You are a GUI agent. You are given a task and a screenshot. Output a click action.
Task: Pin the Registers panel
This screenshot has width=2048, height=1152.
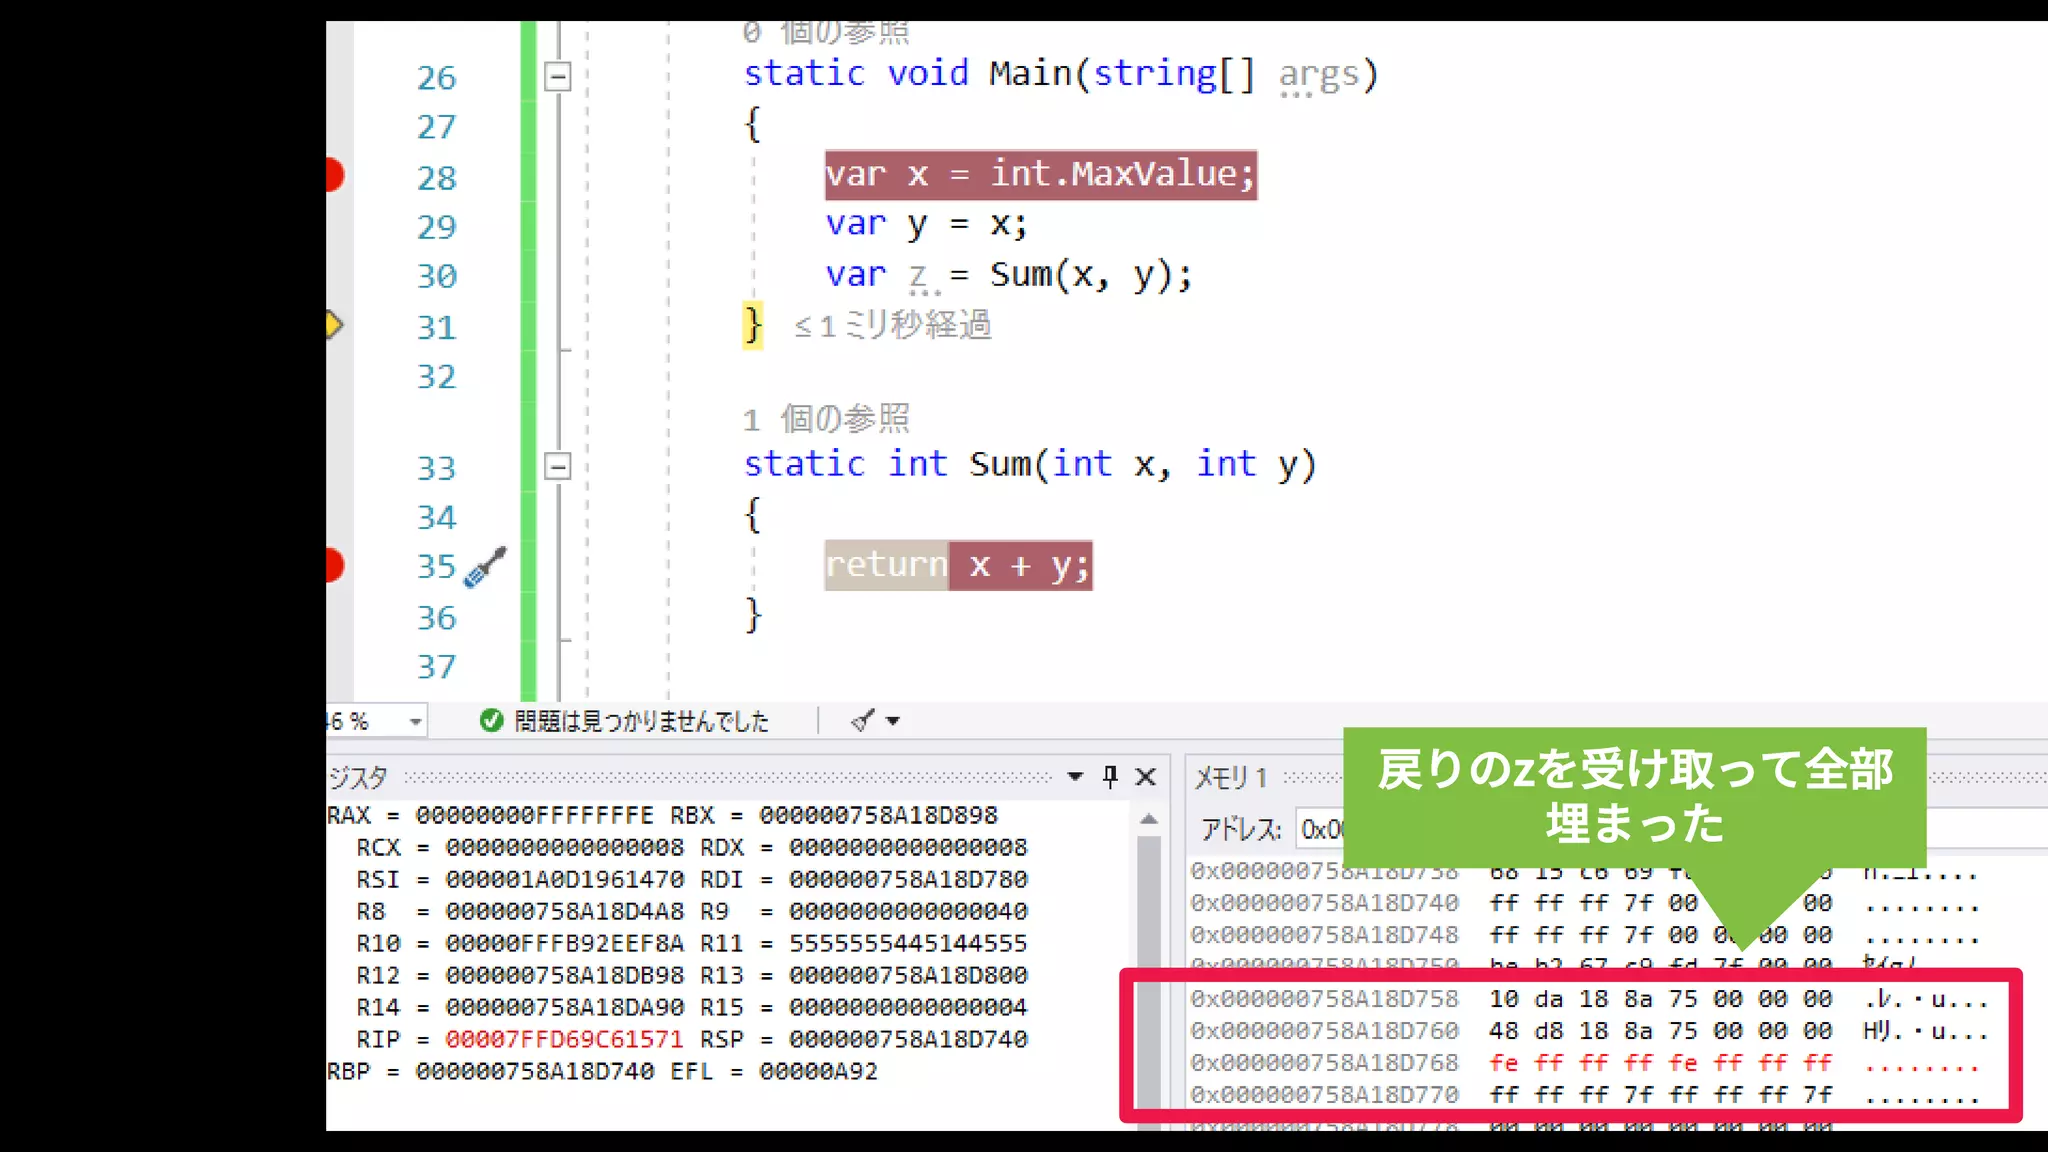coord(1110,777)
